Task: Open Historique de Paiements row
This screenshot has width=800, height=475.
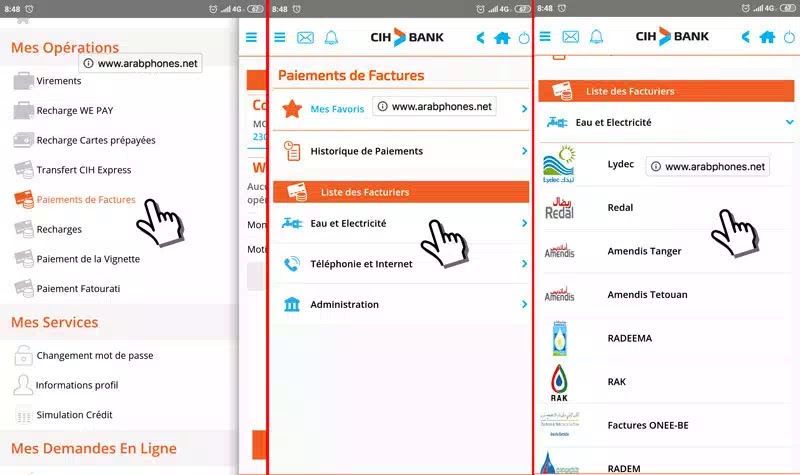Action: point(401,151)
